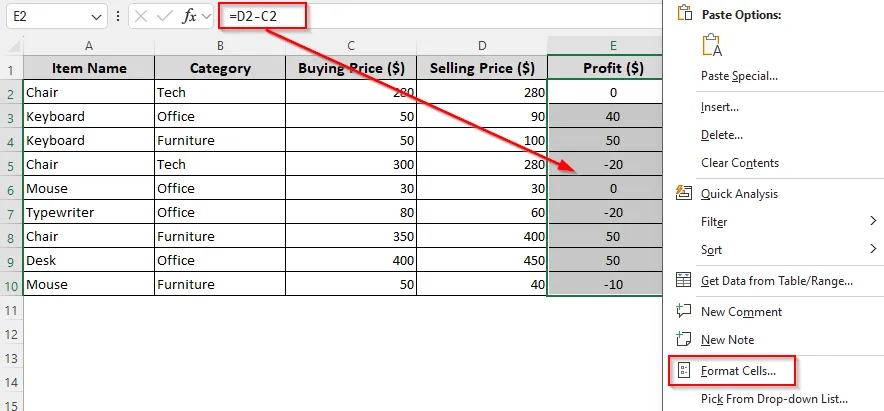Click the Item Name header cell
884x411 pixels.
tap(89, 68)
